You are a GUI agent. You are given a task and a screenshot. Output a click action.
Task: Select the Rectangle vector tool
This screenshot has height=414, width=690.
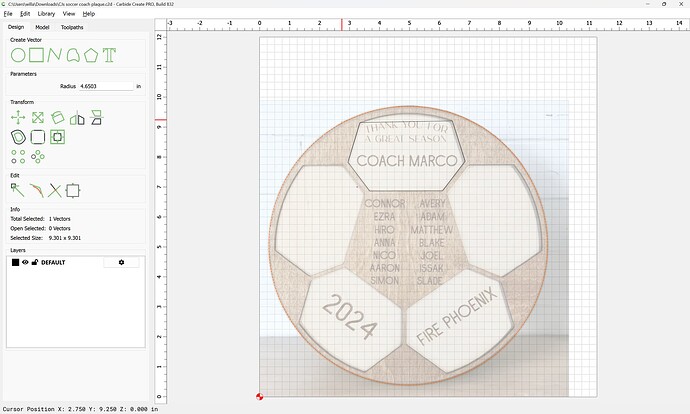pos(37,55)
